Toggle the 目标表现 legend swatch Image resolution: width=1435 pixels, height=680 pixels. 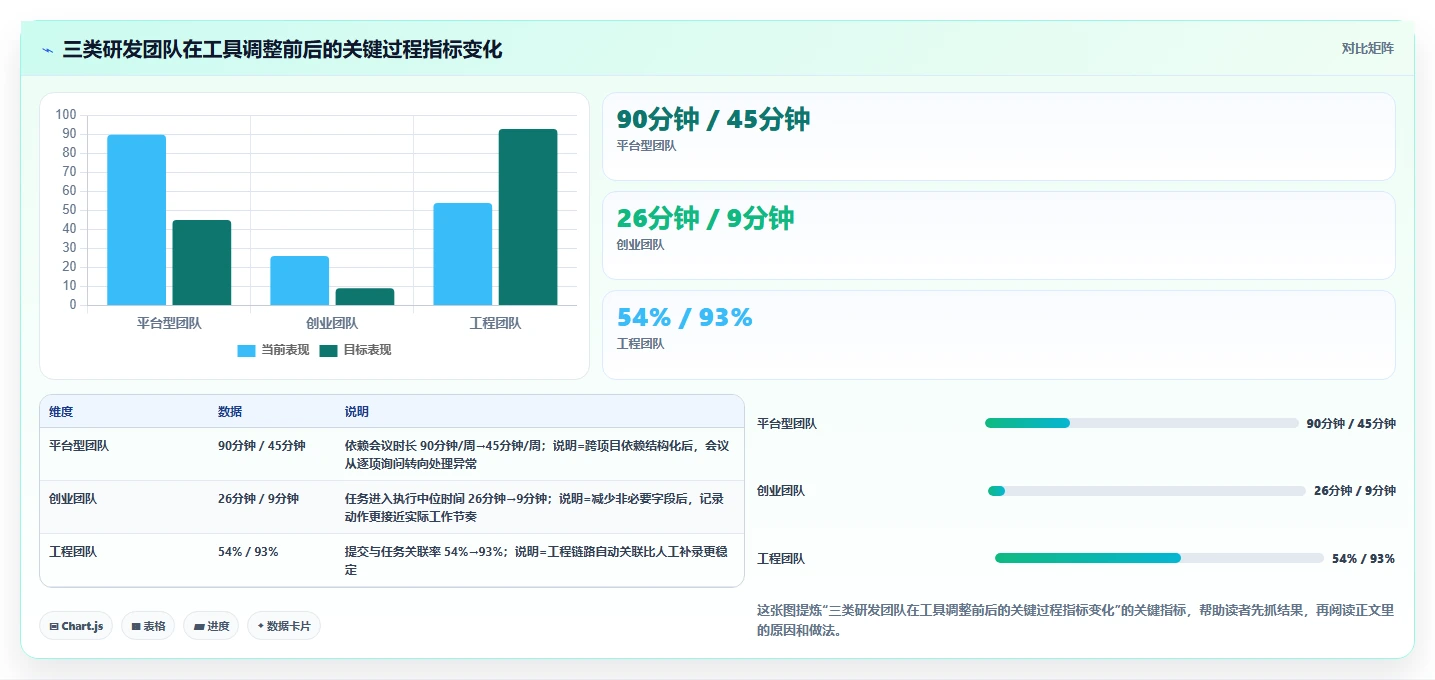[328, 350]
